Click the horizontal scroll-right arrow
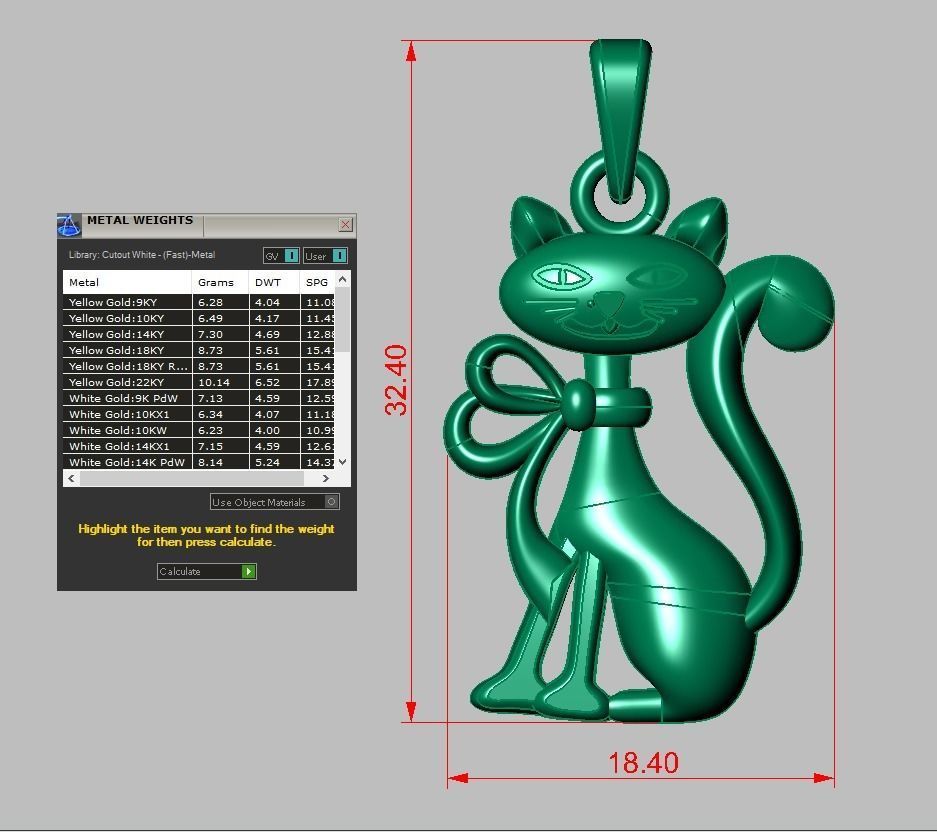This screenshot has width=937, height=832. (x=326, y=478)
